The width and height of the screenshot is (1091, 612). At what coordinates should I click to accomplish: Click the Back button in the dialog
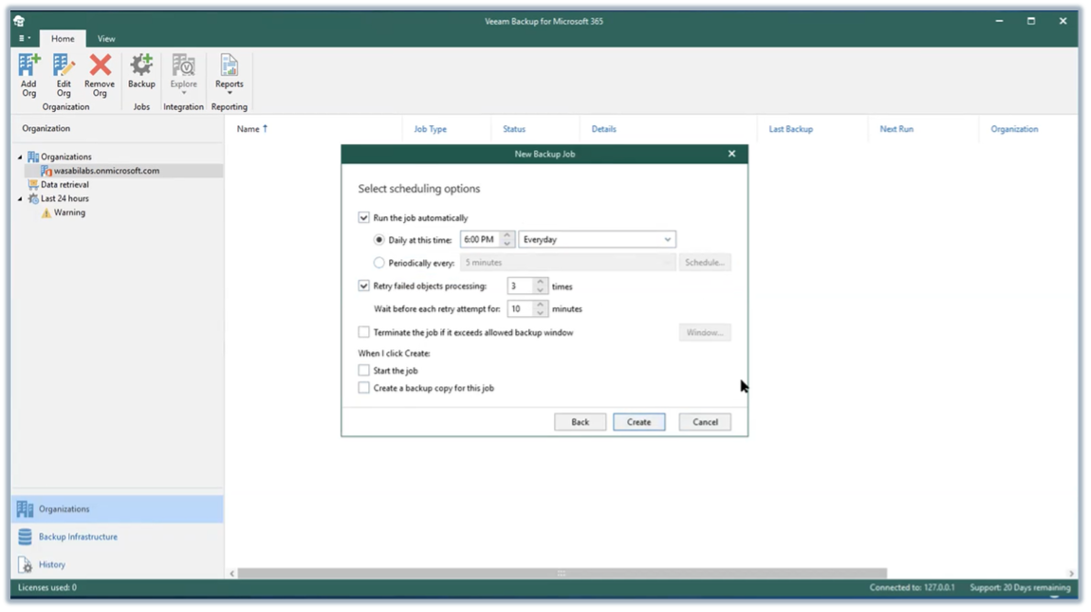(580, 422)
